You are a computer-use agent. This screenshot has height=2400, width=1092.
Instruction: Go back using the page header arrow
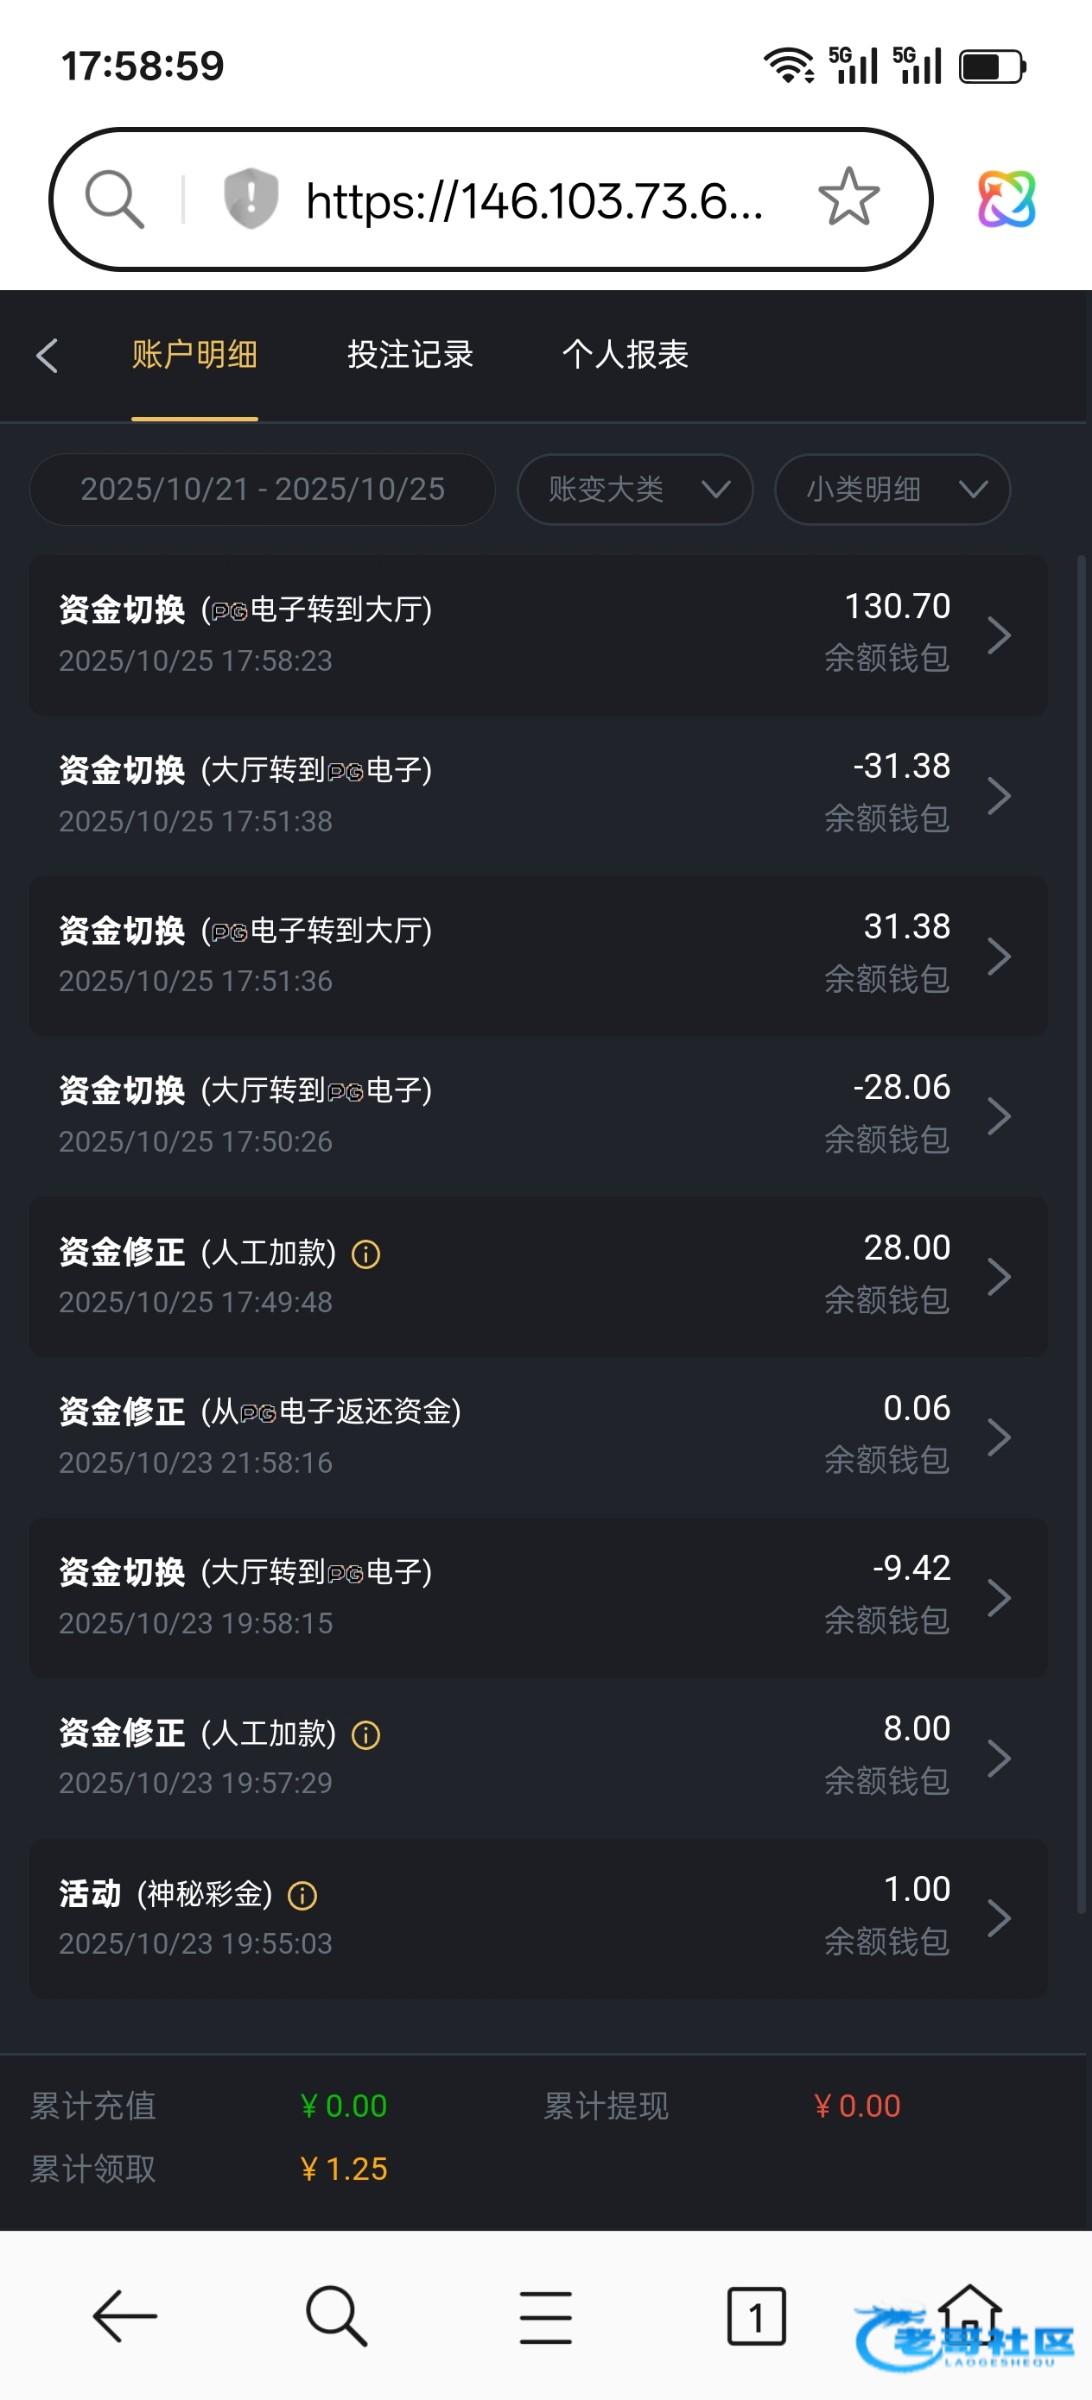click(47, 355)
